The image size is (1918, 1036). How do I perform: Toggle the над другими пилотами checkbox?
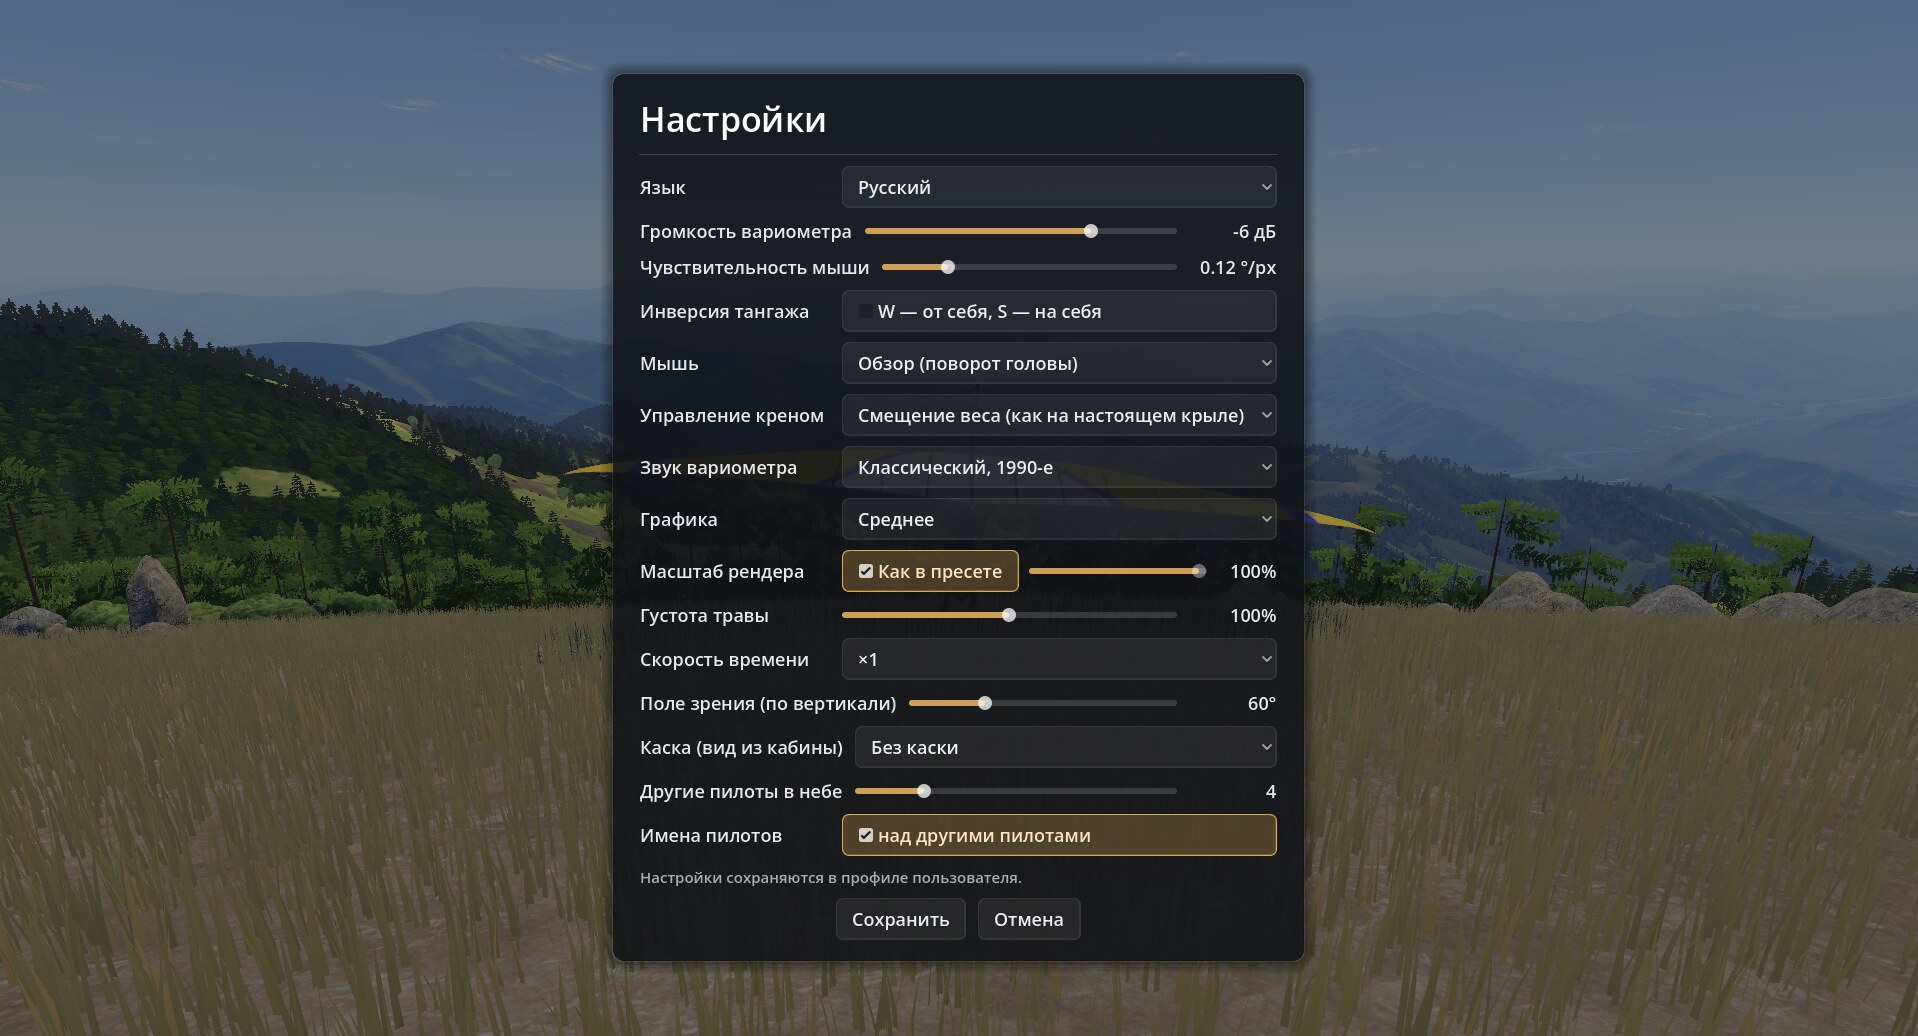coord(866,835)
